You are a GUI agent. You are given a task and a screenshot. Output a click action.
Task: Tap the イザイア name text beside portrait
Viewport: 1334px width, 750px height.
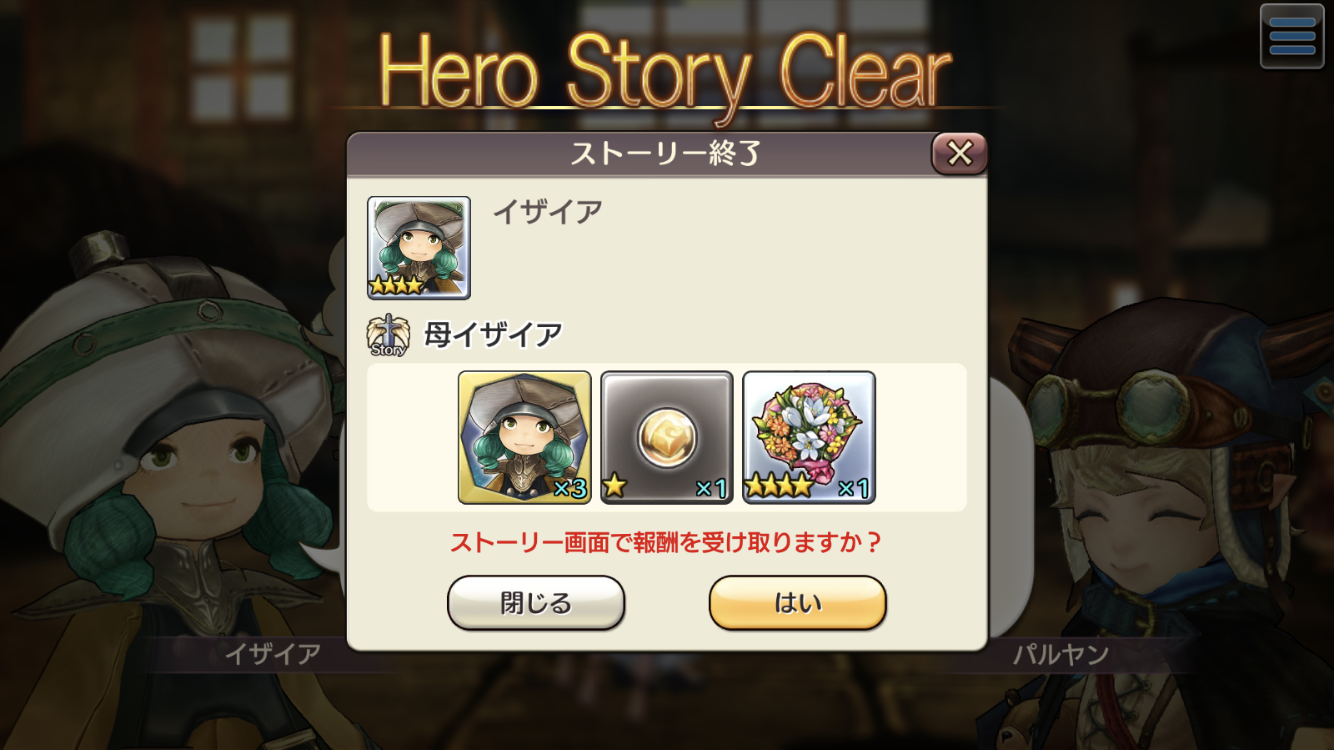(x=548, y=212)
